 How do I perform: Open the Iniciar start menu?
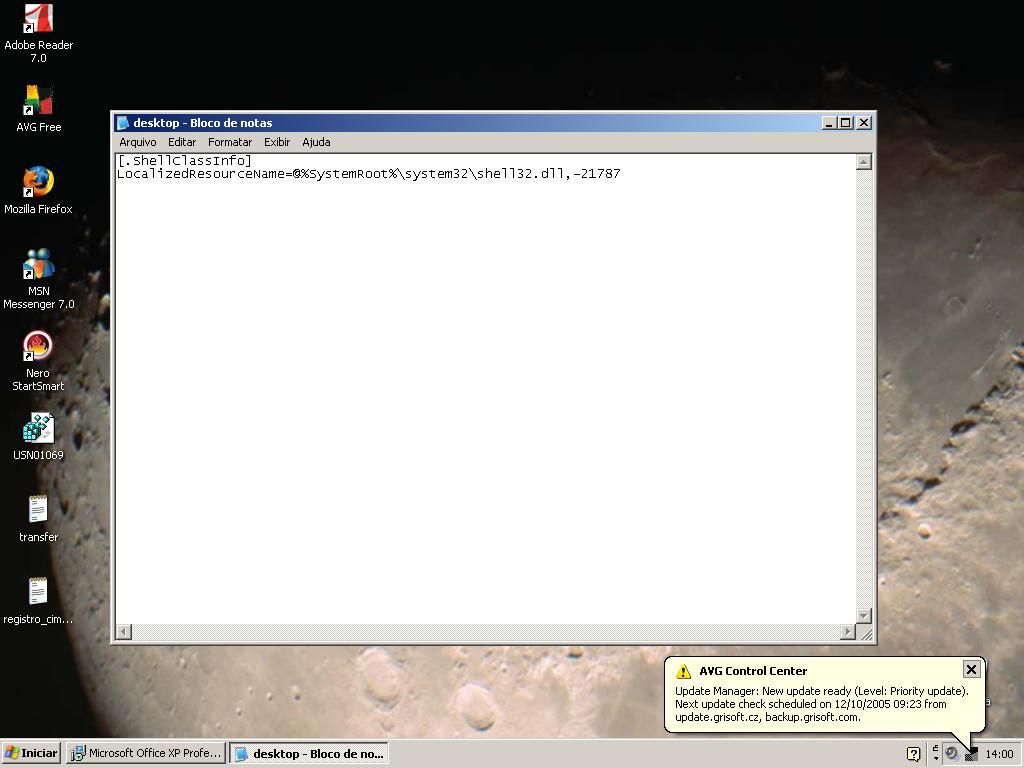(31, 753)
